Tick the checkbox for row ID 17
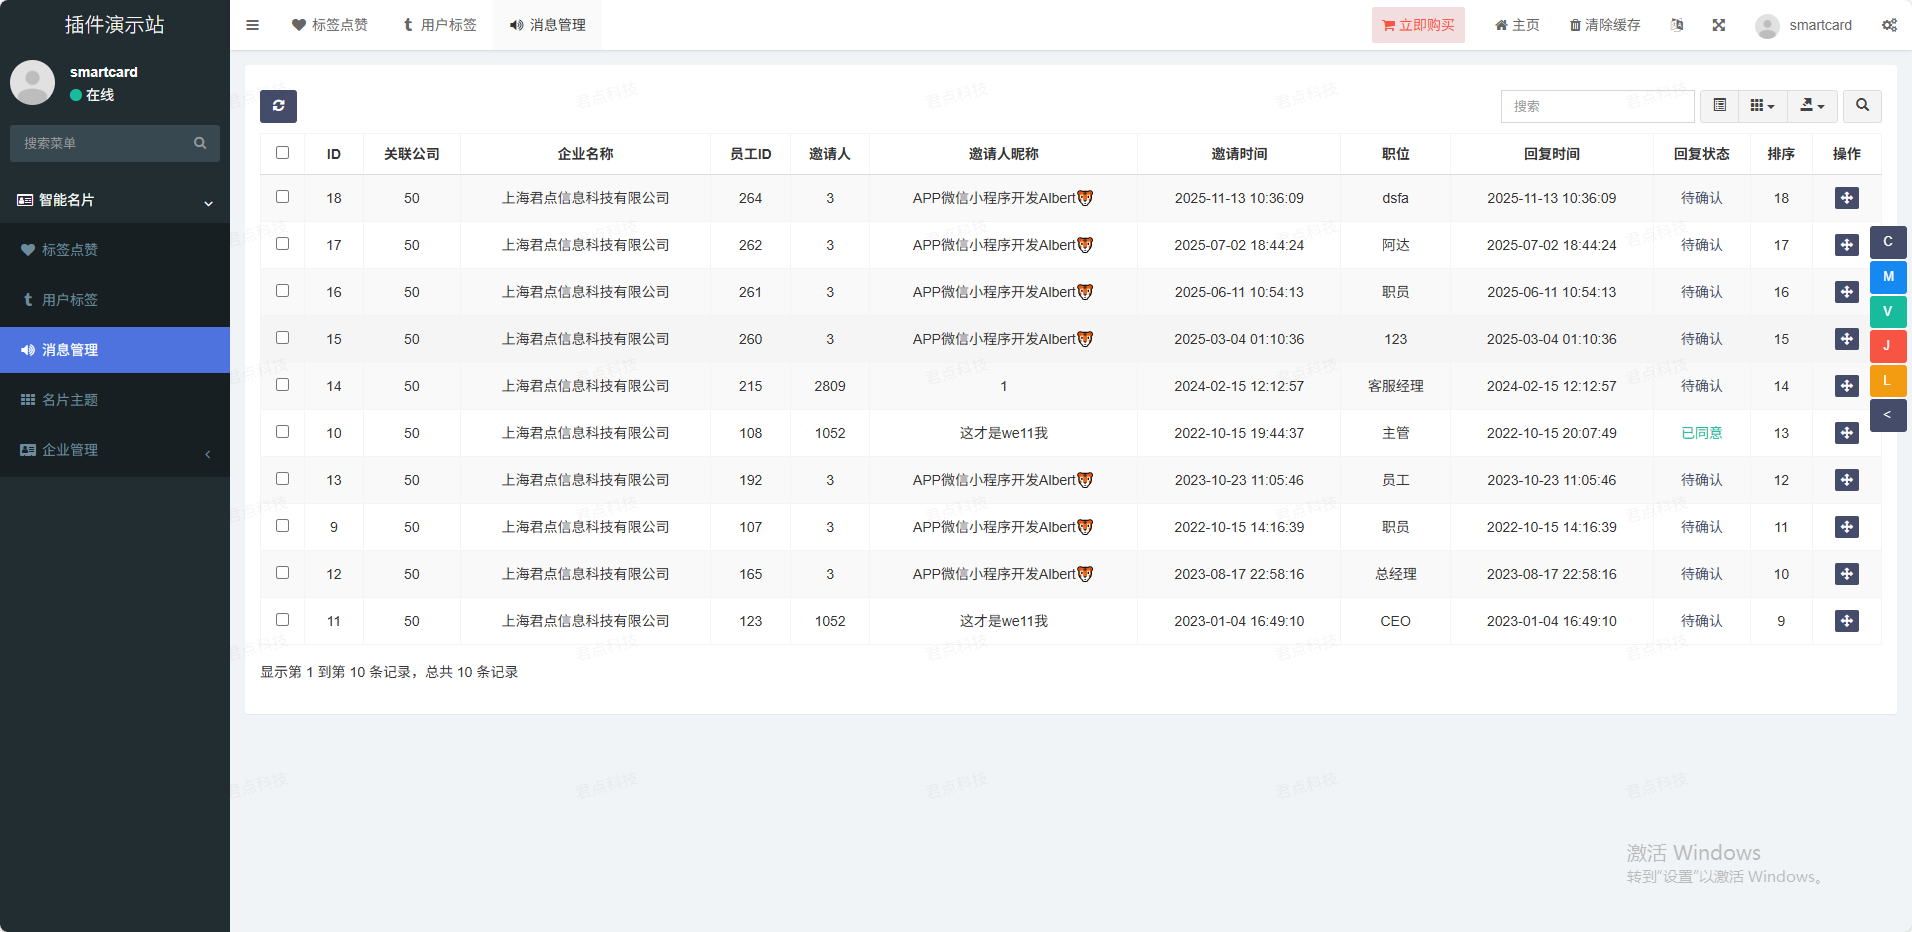This screenshot has width=1912, height=932. (282, 244)
